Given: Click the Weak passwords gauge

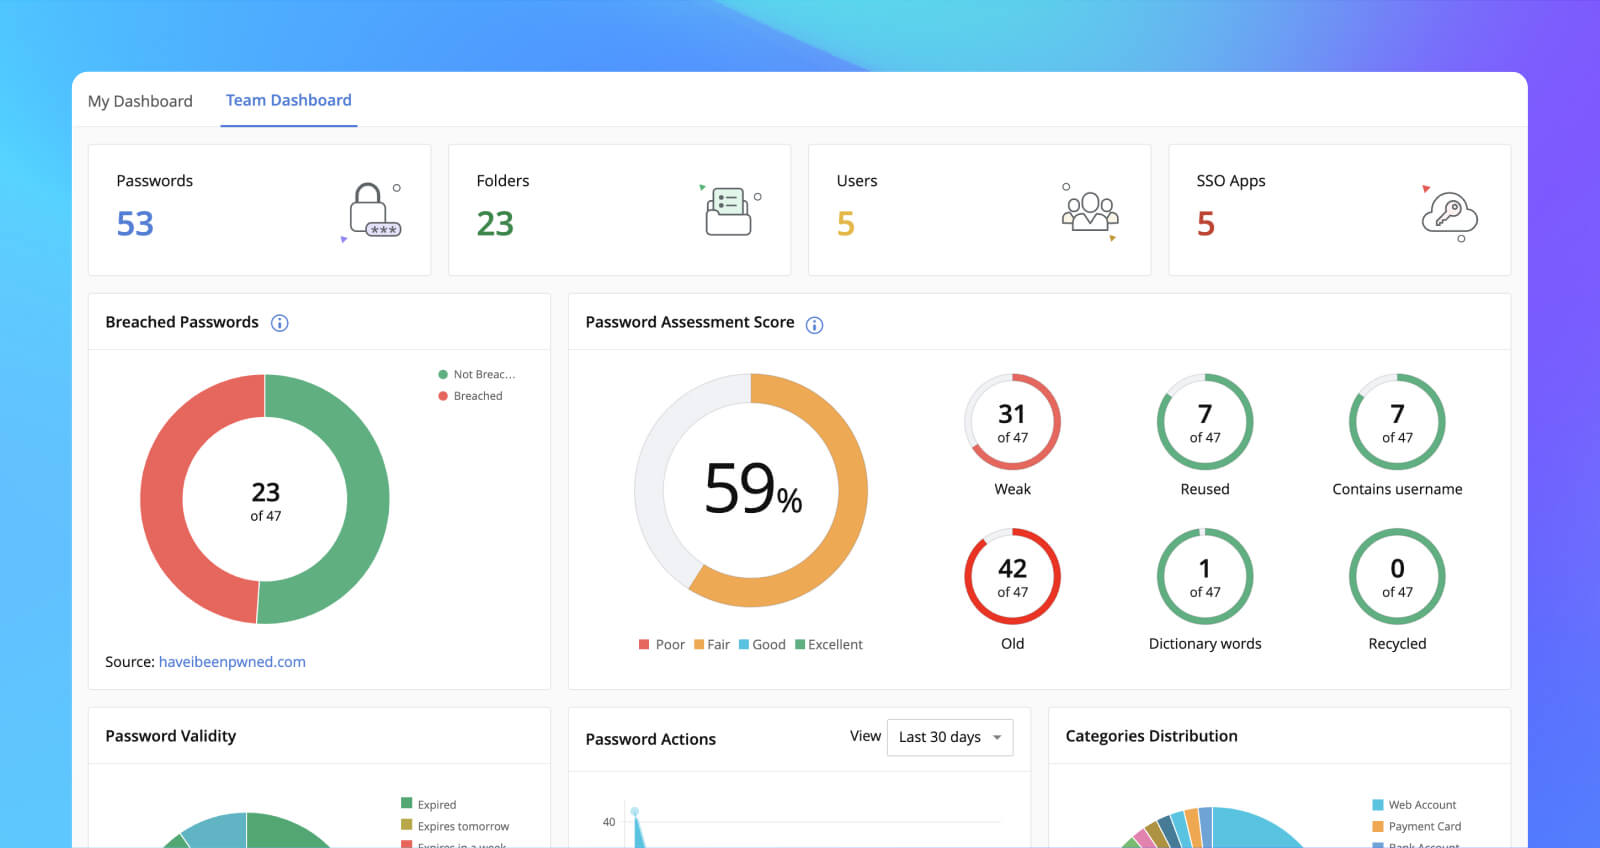Looking at the screenshot, I should [1012, 422].
